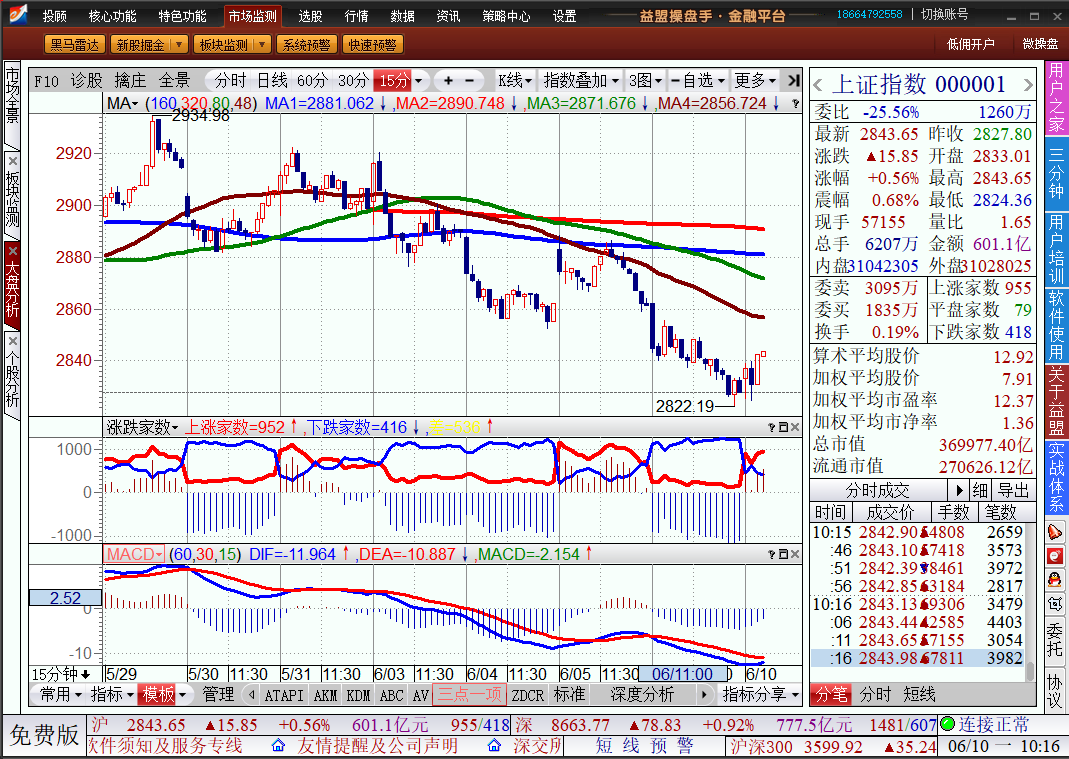Open the MACD indicator dropdown
The image size is (1069, 759).
(134, 554)
